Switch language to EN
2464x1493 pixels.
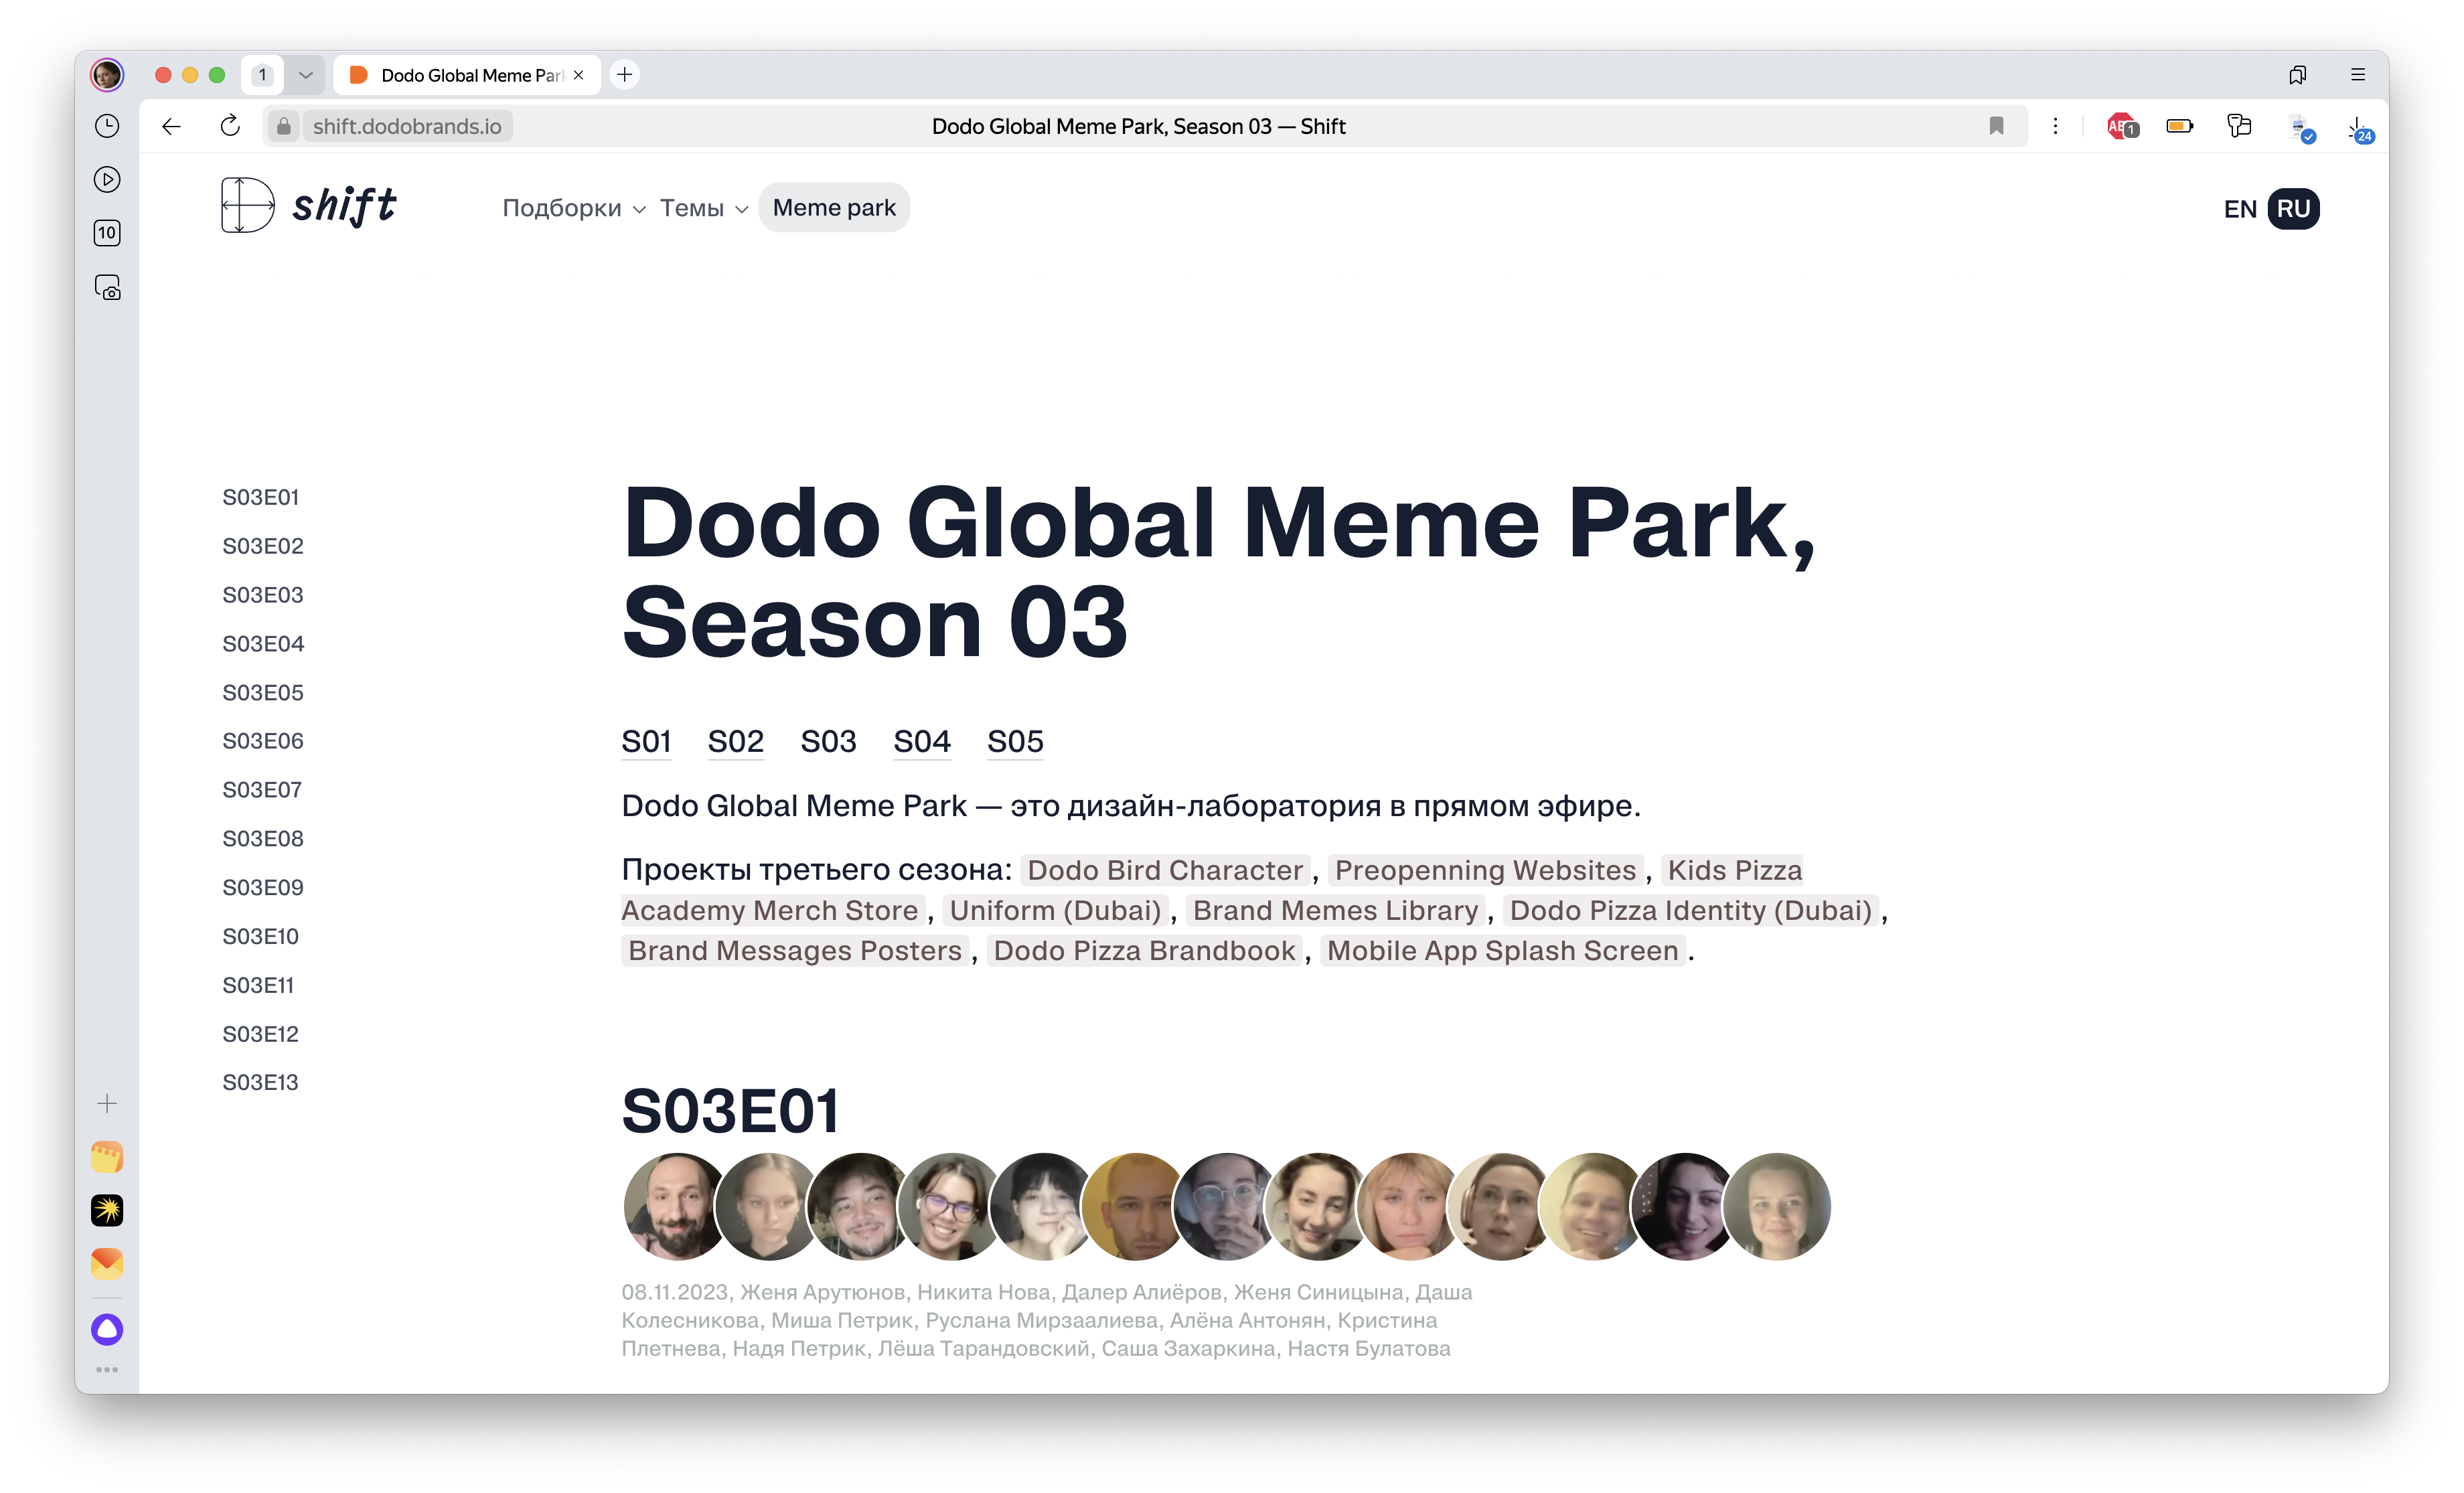[2240, 209]
